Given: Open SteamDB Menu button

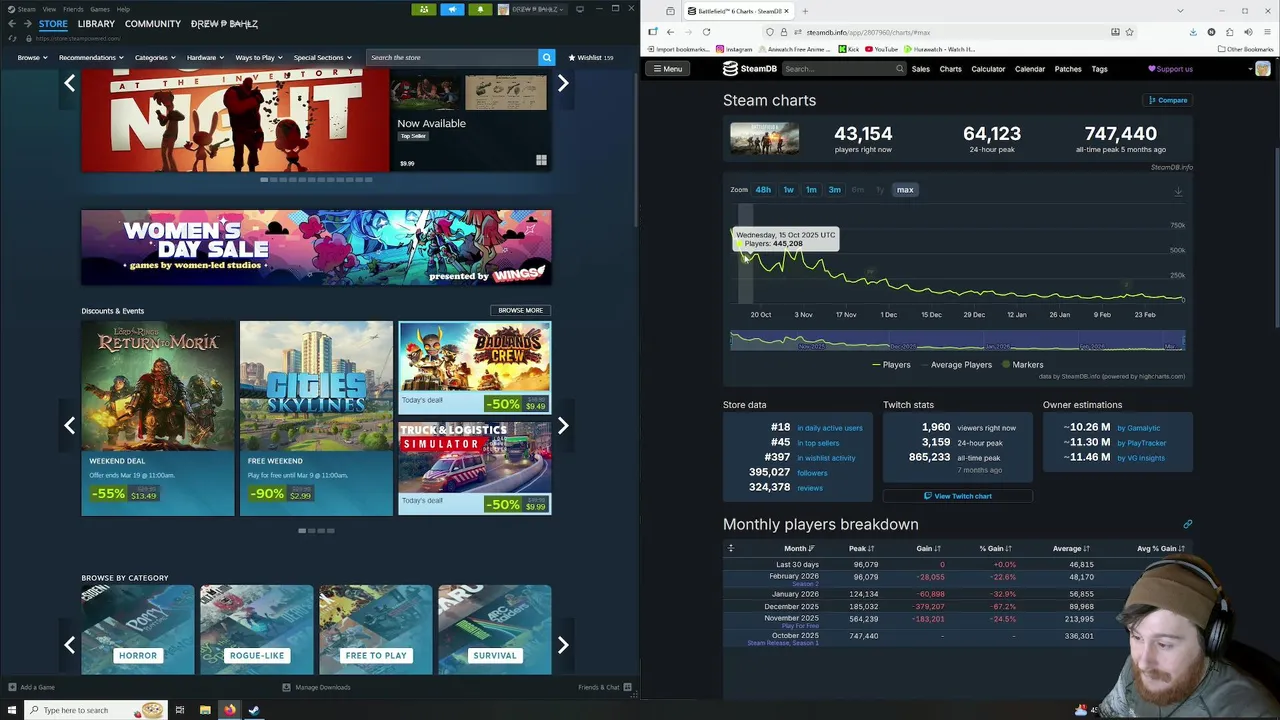Looking at the screenshot, I should point(666,69).
